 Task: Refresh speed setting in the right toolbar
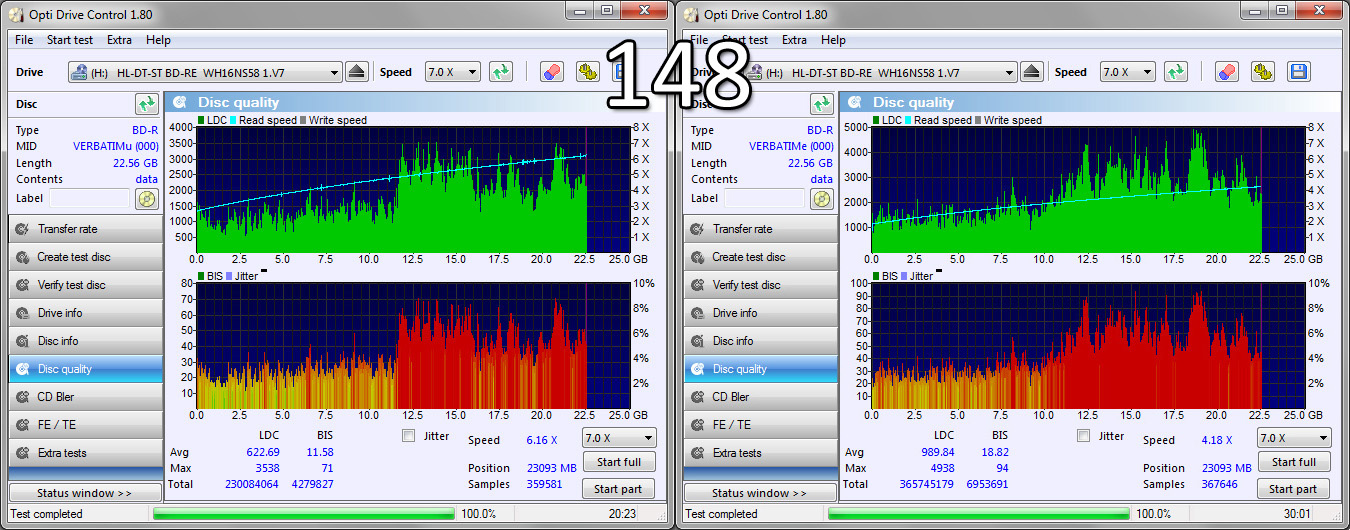(1177, 72)
